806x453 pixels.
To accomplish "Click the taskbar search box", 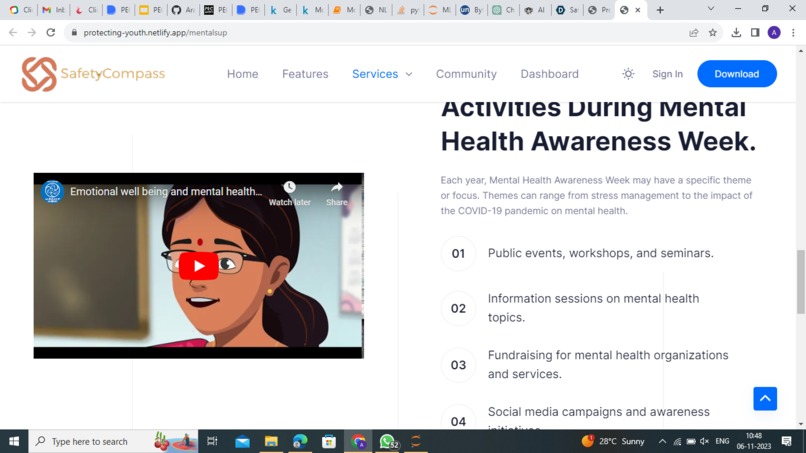I will click(113, 441).
